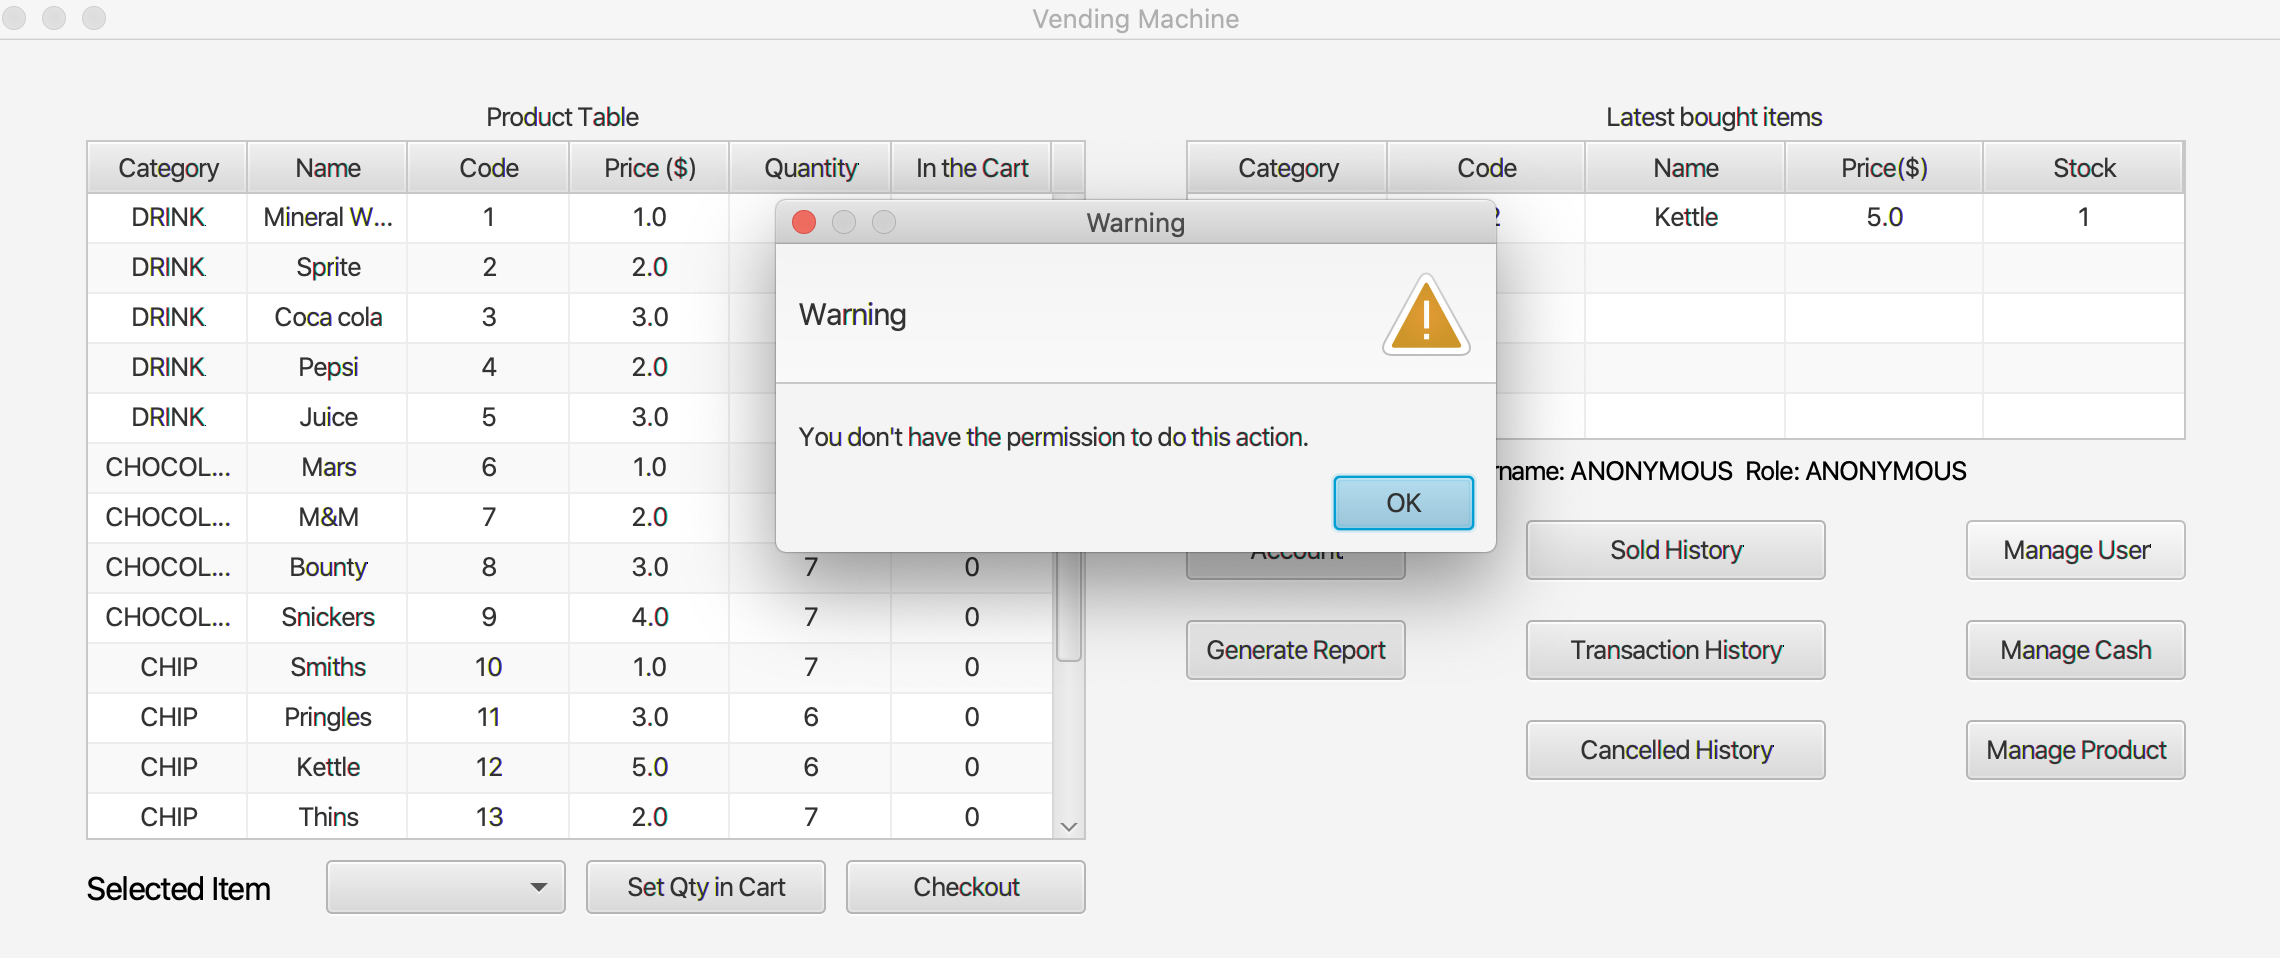
Task: Click Generate Report
Action: point(1296,650)
